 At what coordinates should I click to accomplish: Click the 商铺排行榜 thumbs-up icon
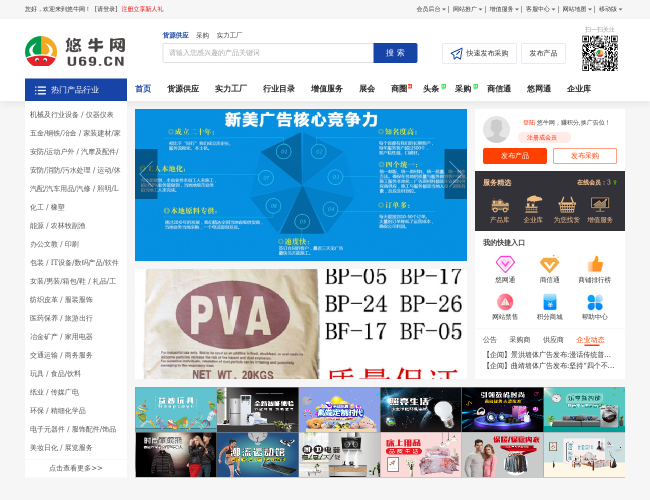pyautogui.click(x=595, y=264)
